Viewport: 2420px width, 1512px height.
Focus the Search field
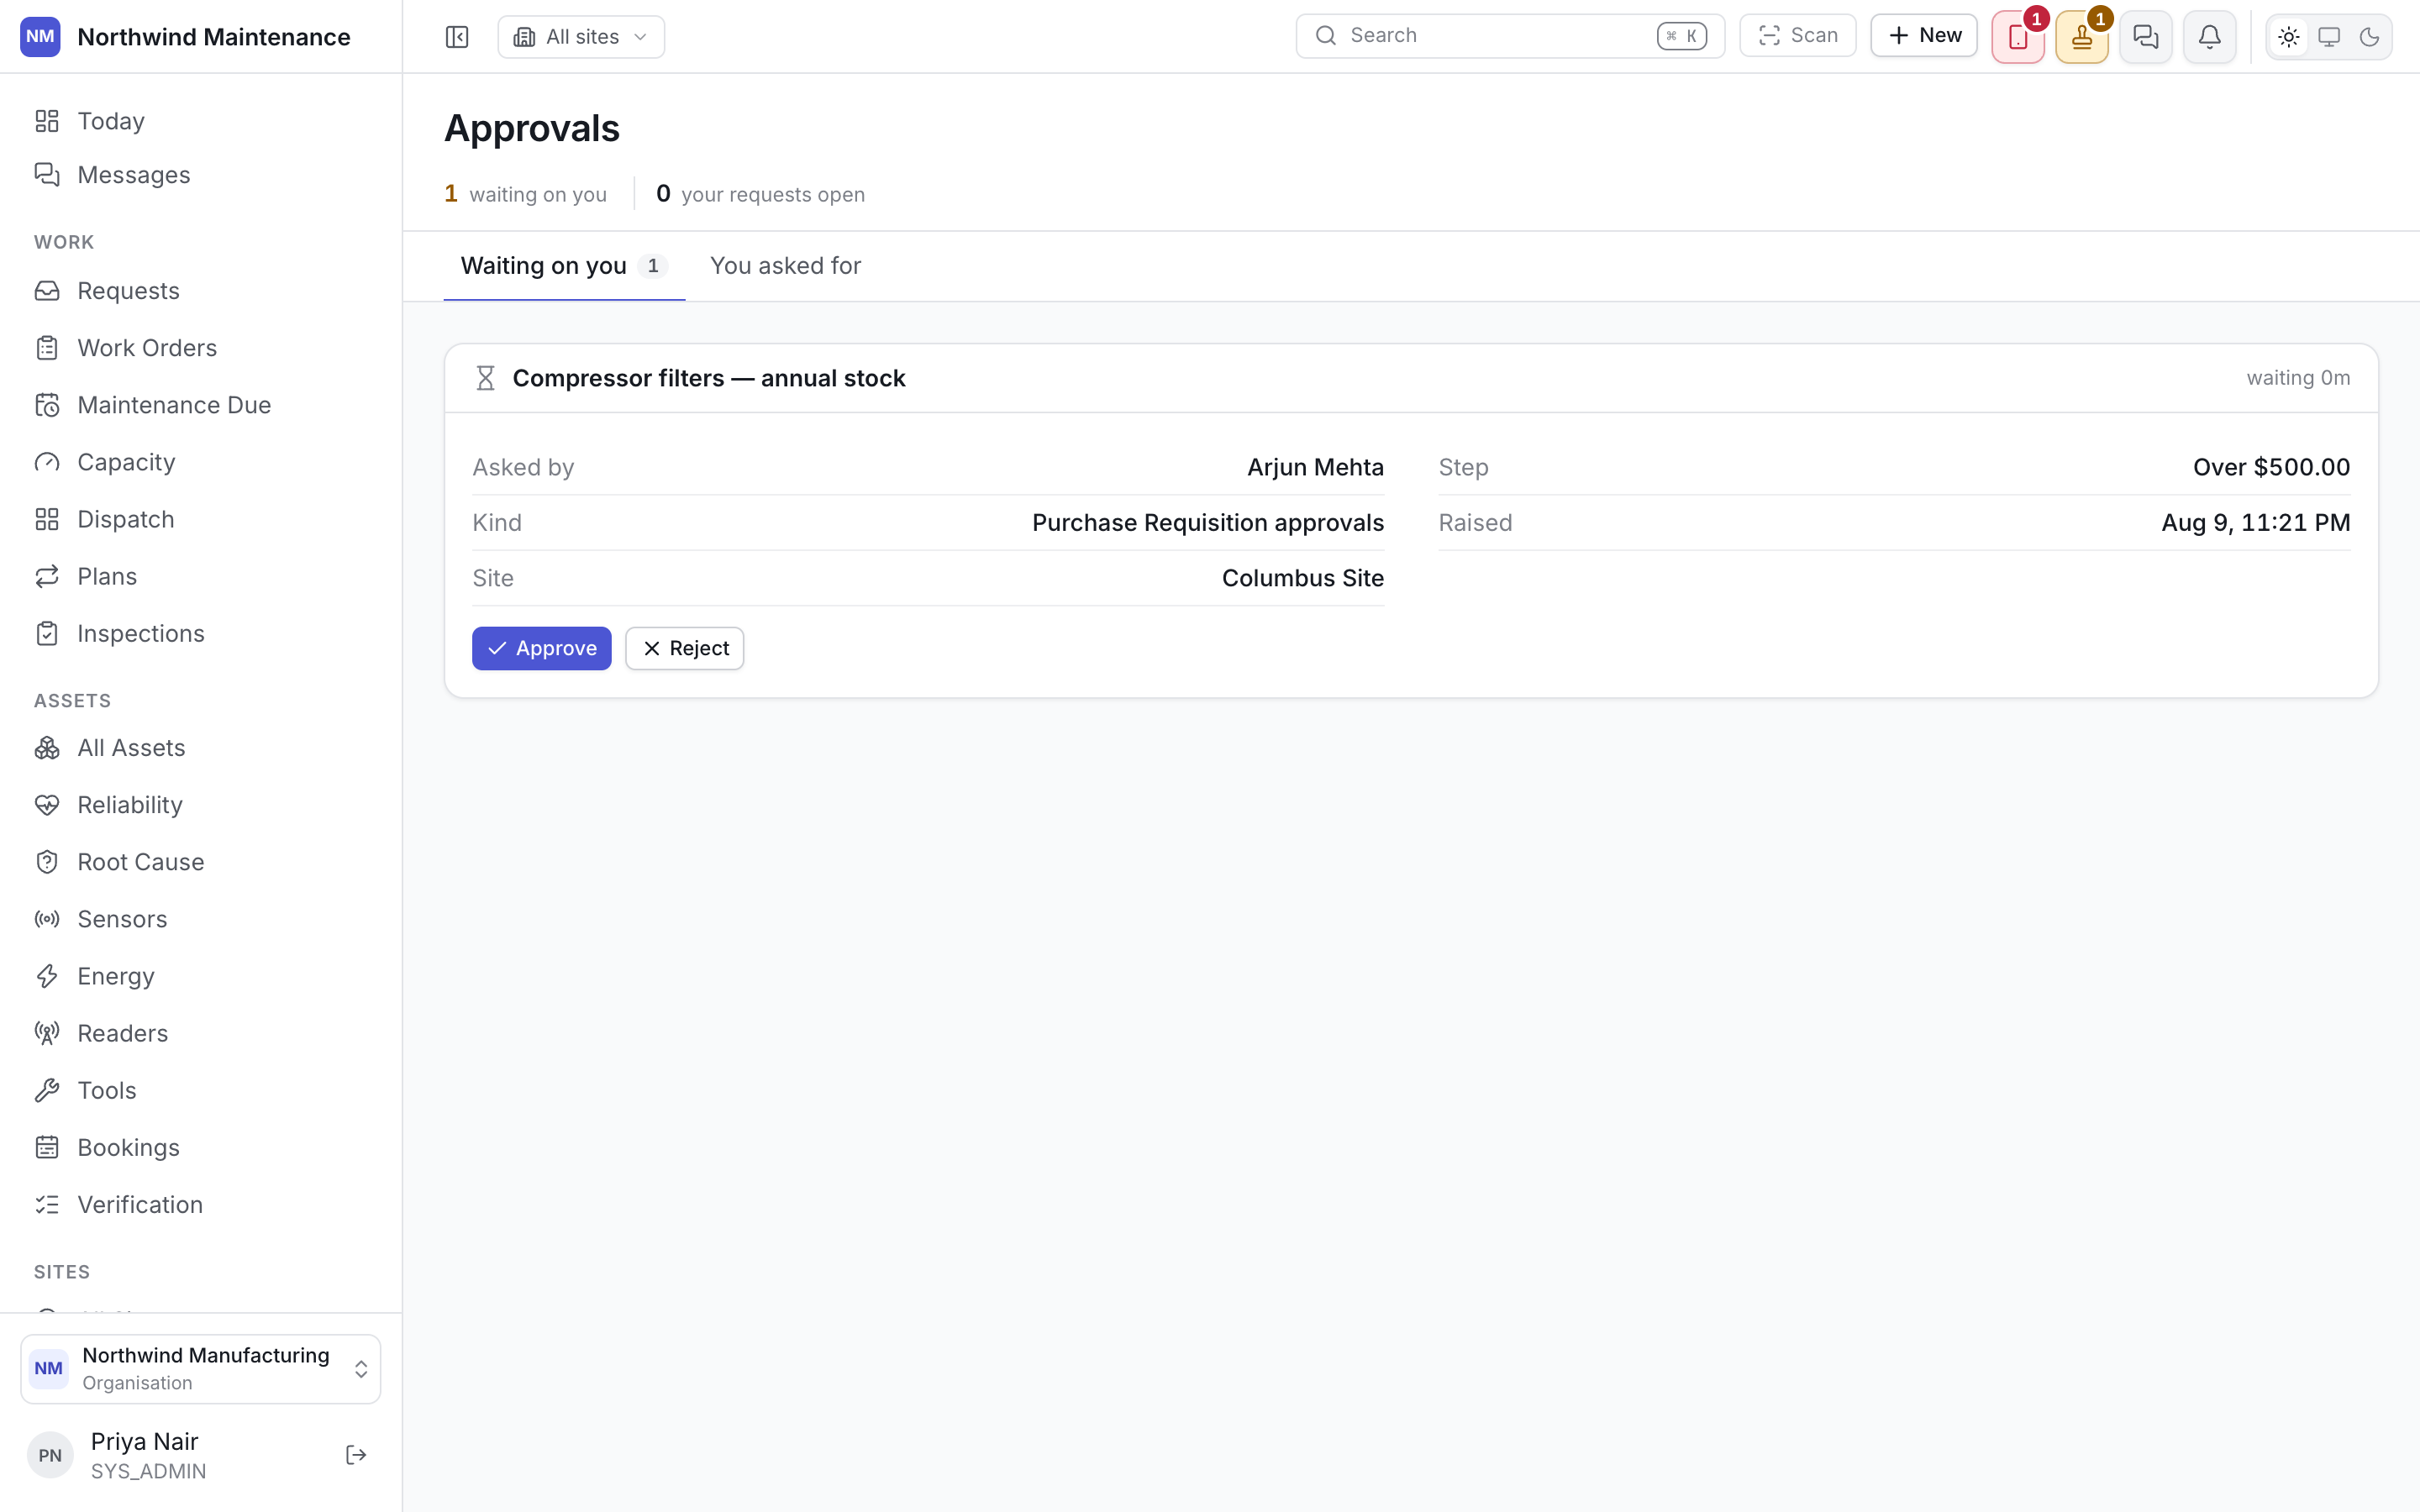(1510, 36)
